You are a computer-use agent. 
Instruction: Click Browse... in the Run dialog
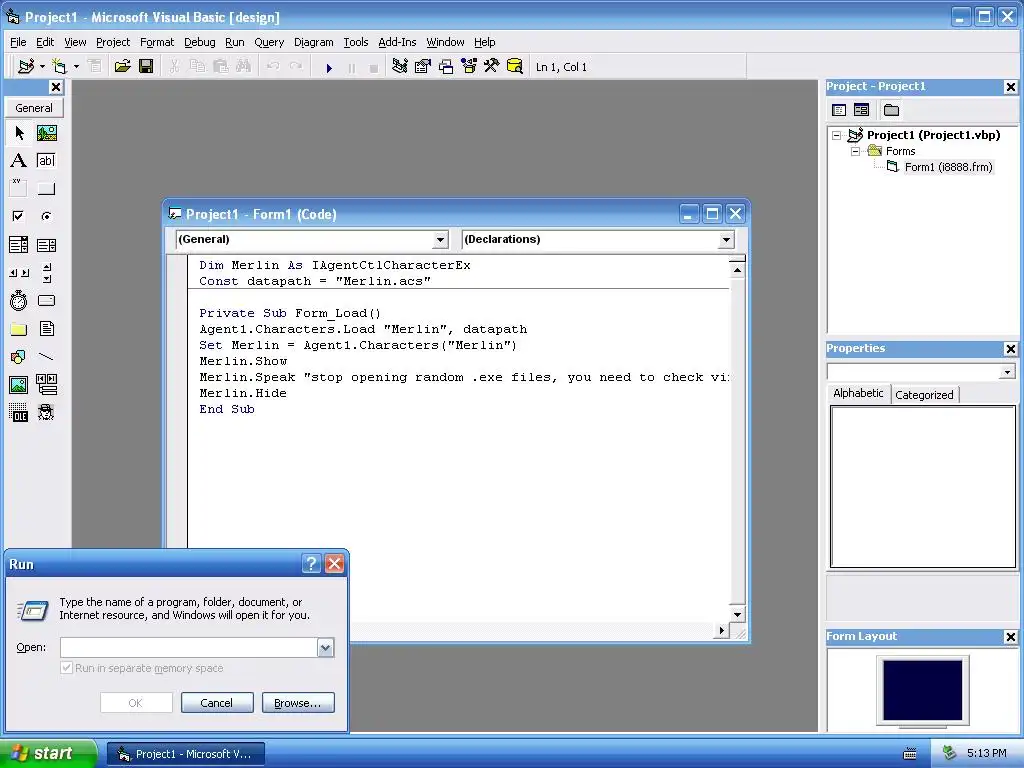tap(298, 703)
